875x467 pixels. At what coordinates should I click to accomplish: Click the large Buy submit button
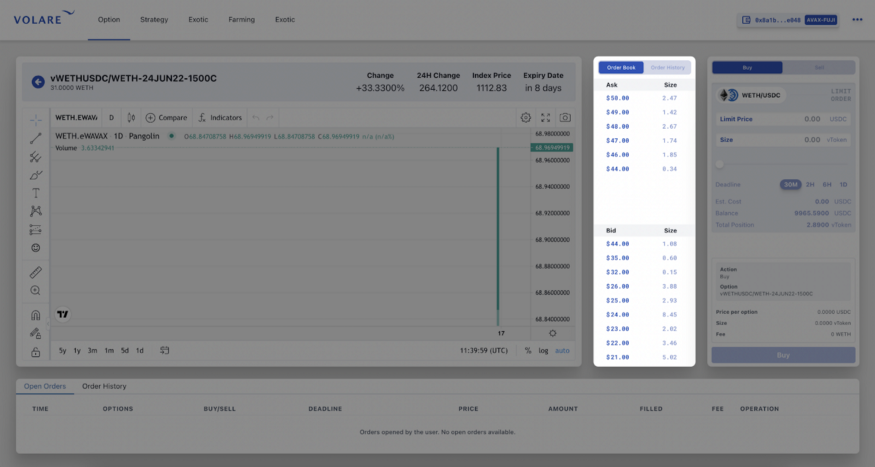(x=783, y=355)
